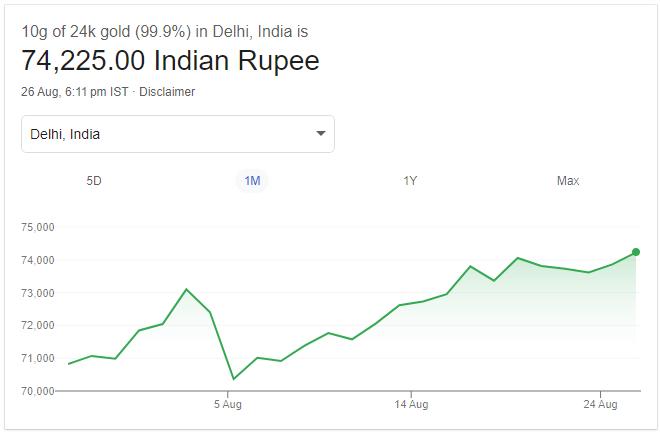The image size is (660, 434).
Task: Select the 1M time range tab
Action: coord(252,181)
